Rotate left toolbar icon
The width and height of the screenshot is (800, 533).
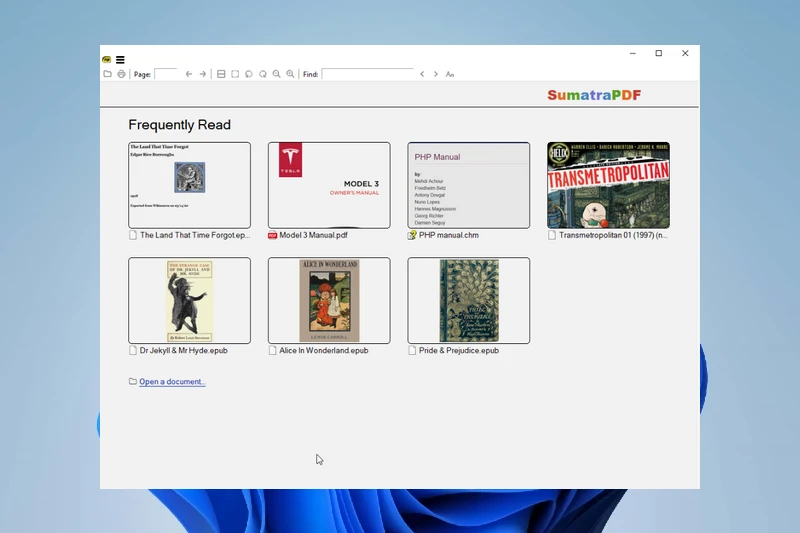249,74
